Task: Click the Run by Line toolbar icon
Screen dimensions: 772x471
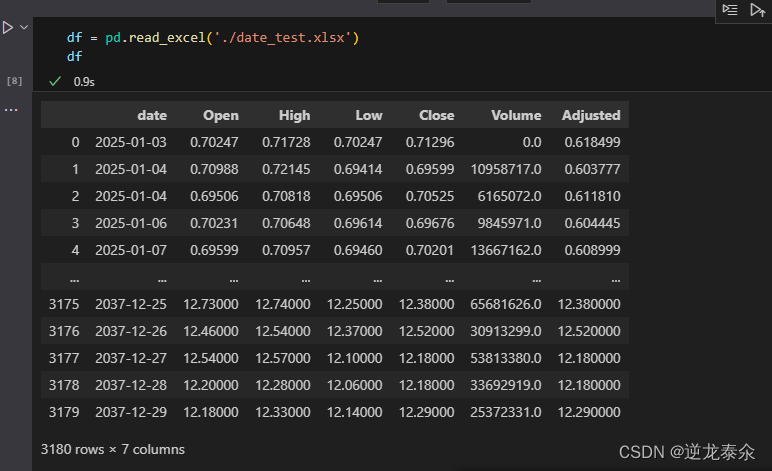Action: coord(730,9)
